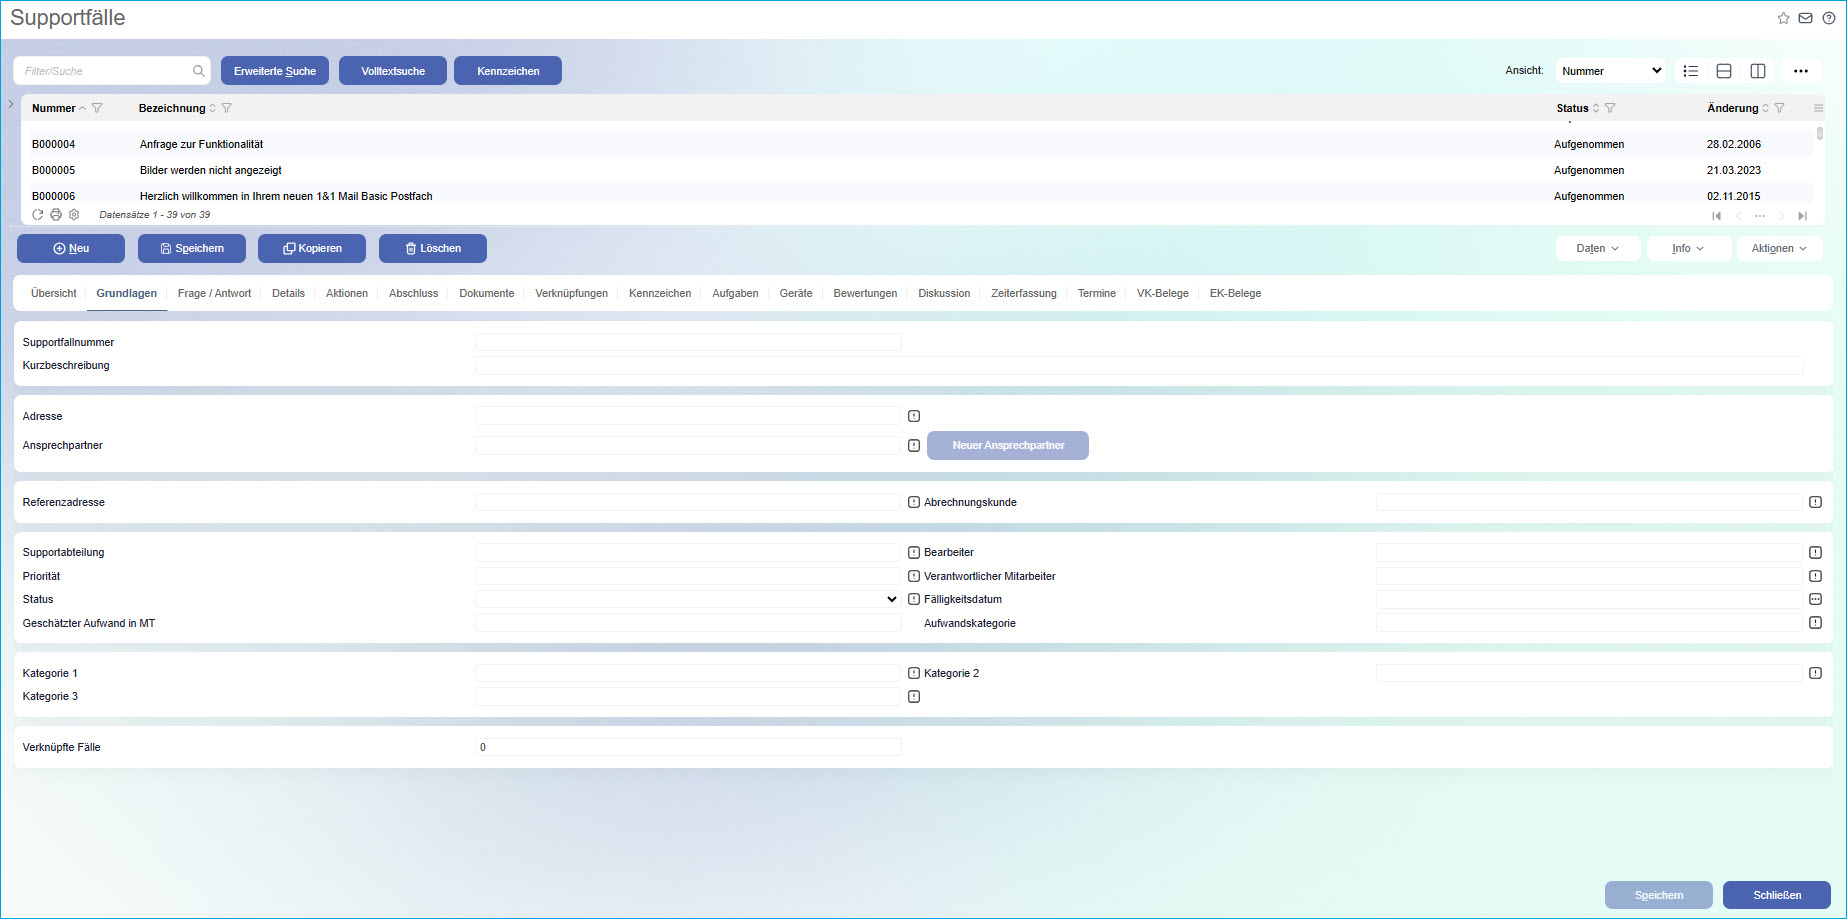This screenshot has height=919, width=1847.
Task: Click lookup icon next to Adresse field
Action: (x=914, y=416)
